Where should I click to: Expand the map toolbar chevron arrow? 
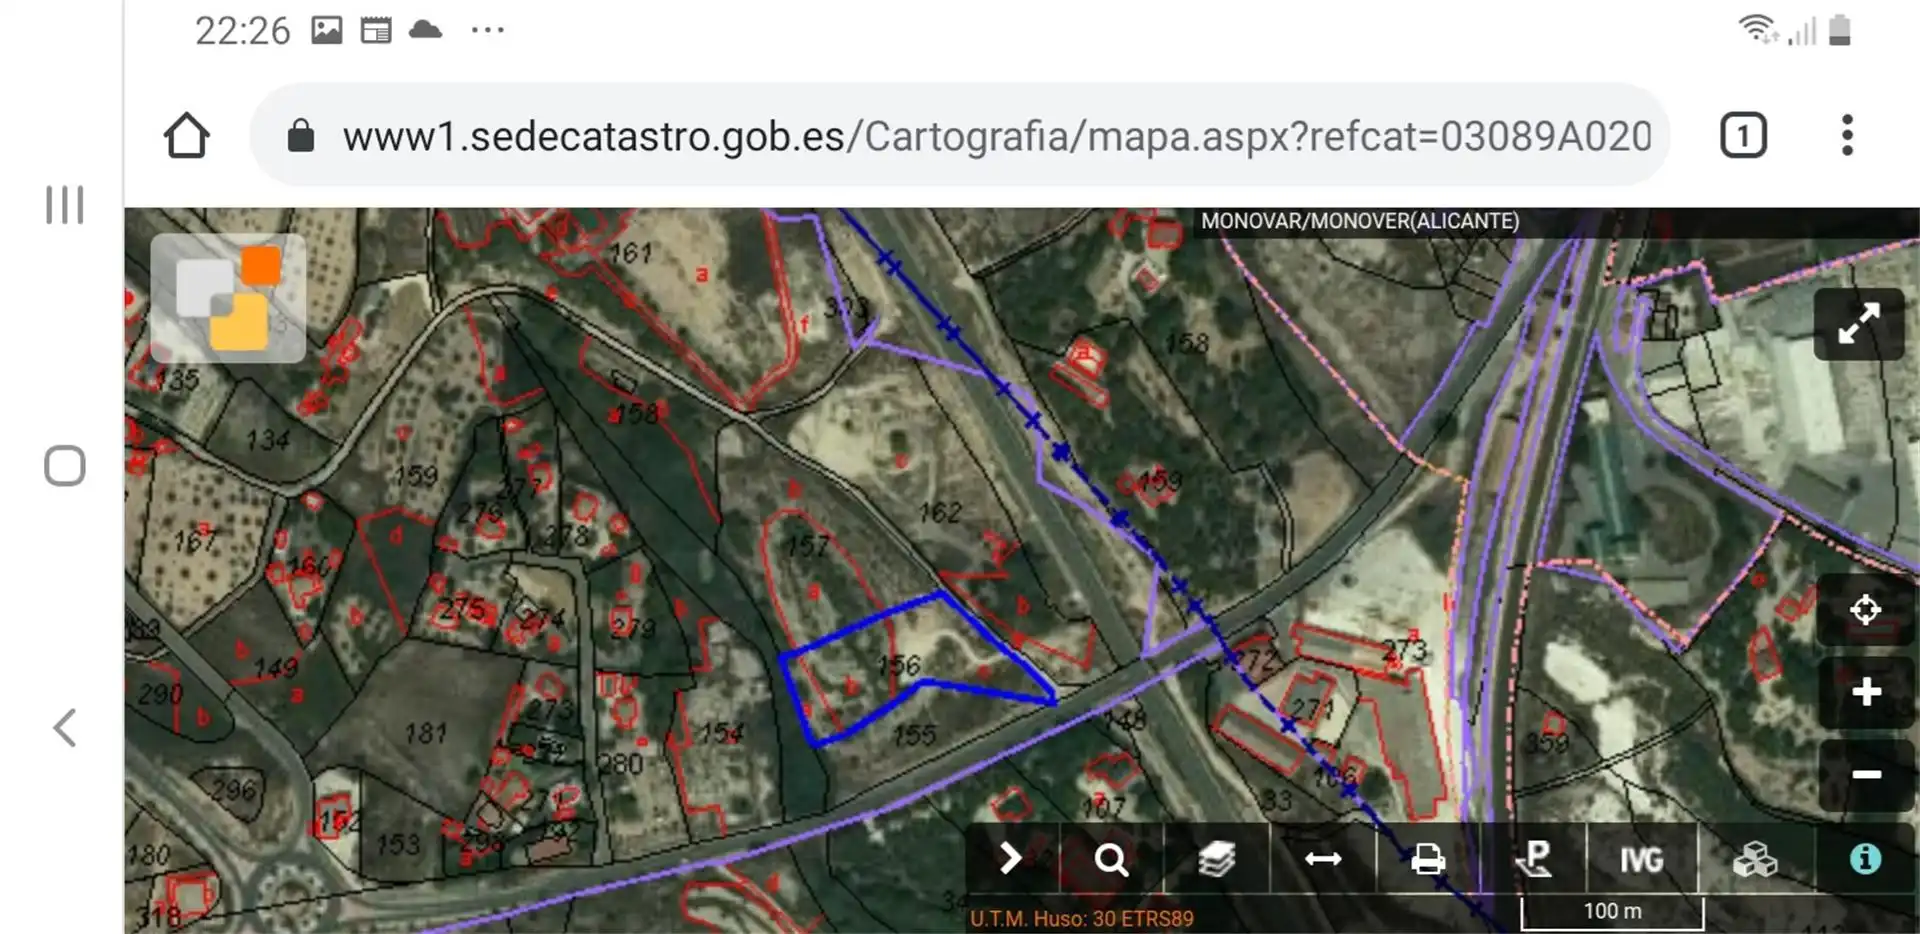point(1011,858)
